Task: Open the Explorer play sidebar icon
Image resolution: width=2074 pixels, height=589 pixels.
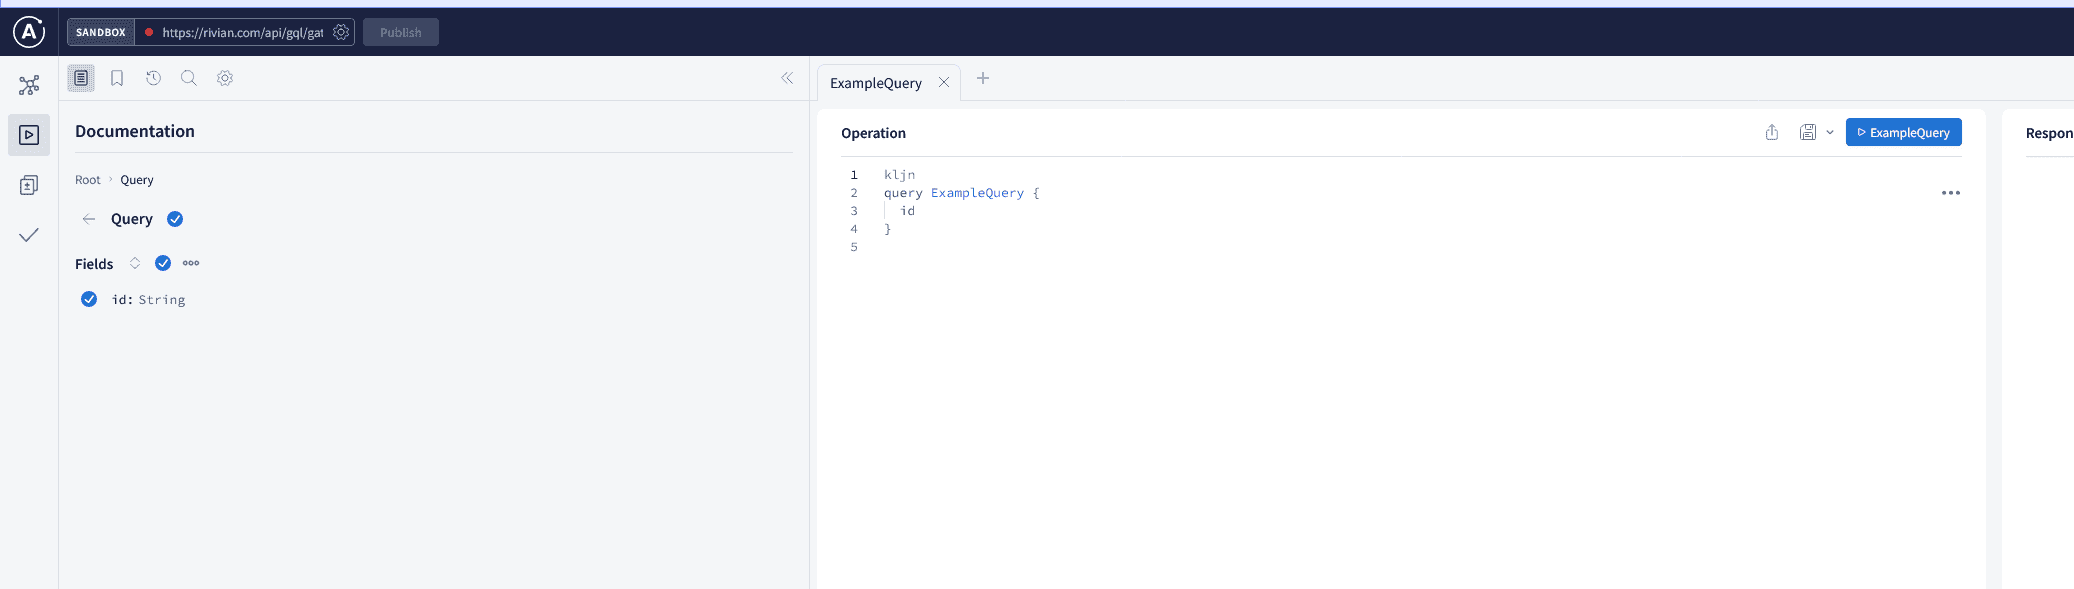Action: click(29, 135)
